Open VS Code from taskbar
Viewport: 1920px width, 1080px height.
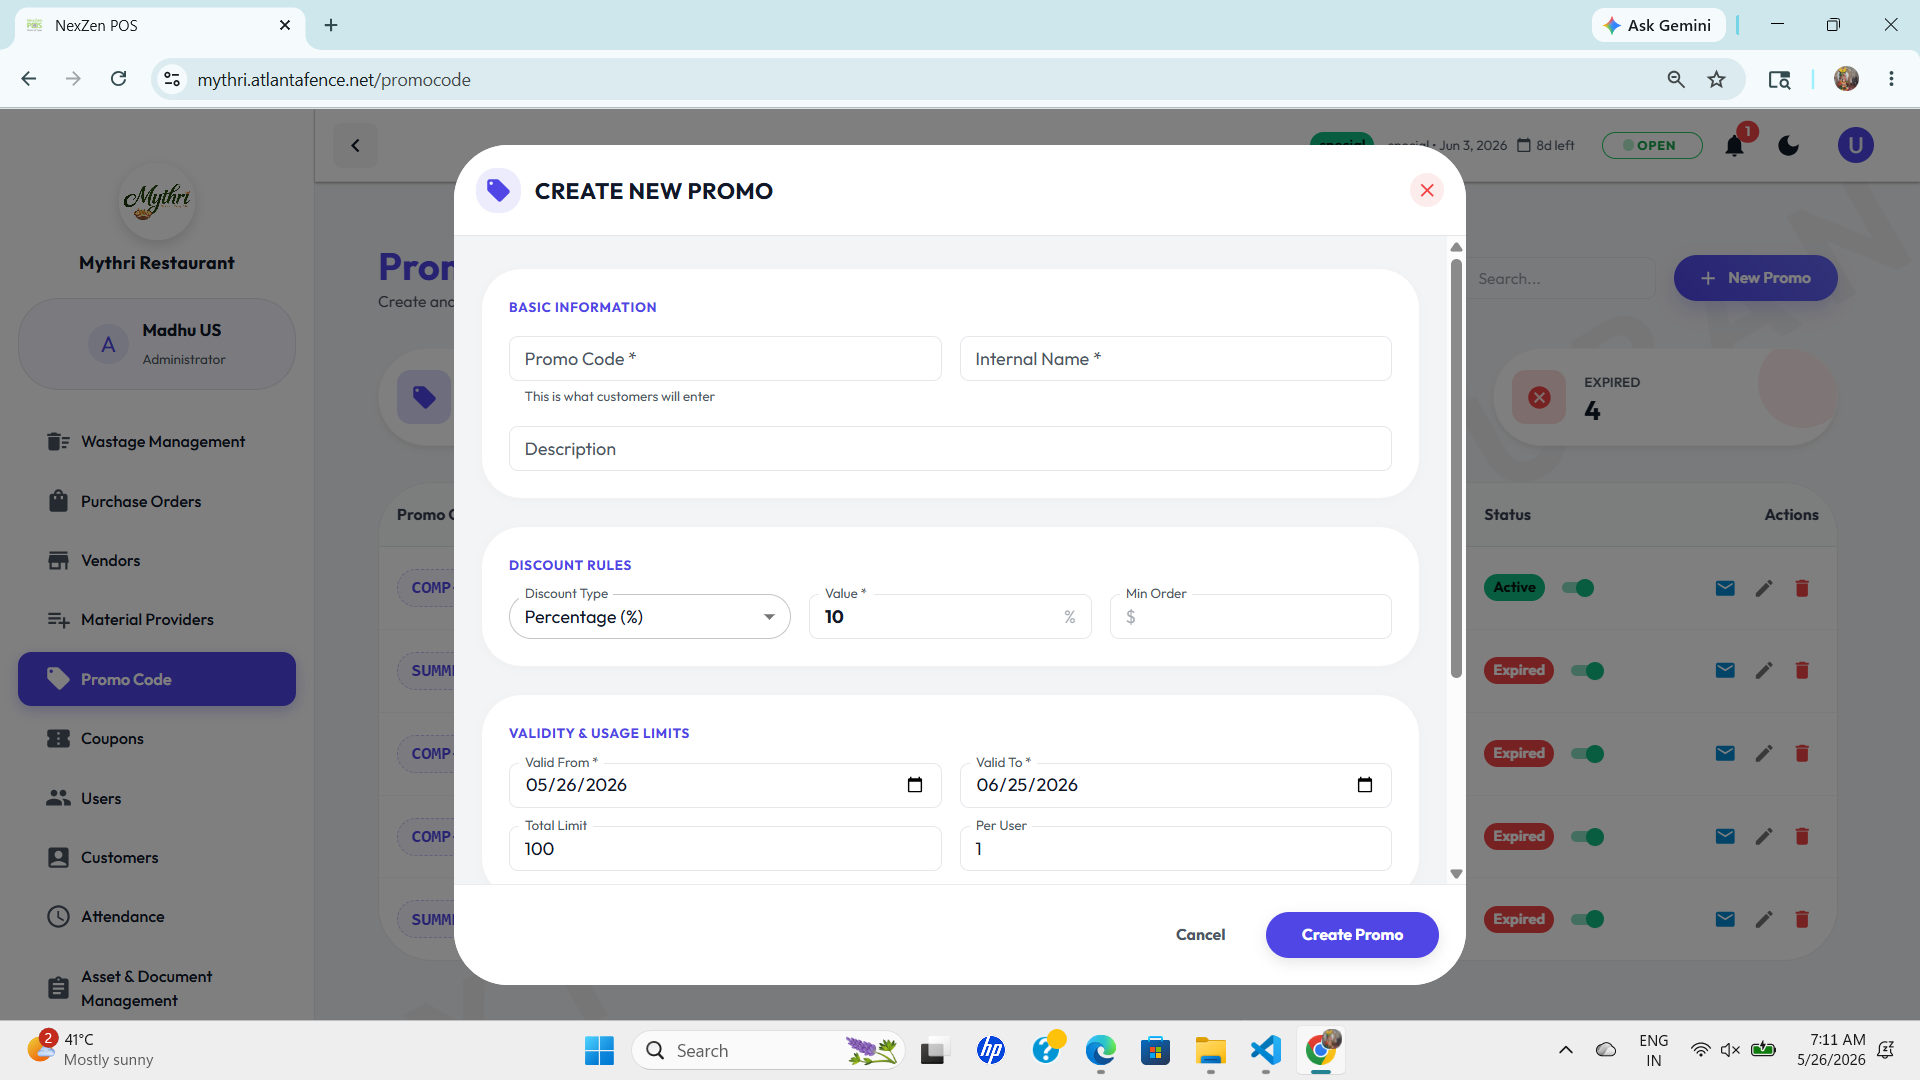(1265, 1050)
